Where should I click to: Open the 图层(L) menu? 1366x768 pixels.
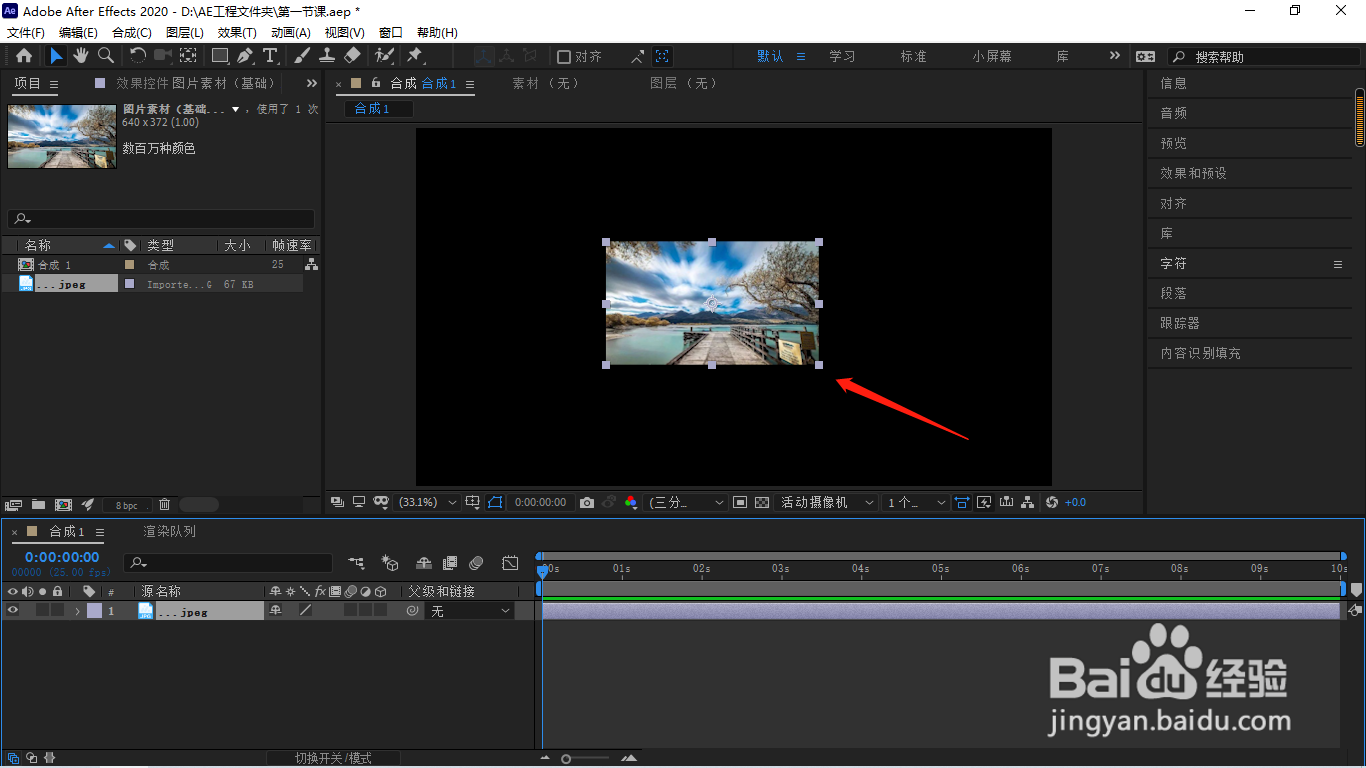(185, 33)
